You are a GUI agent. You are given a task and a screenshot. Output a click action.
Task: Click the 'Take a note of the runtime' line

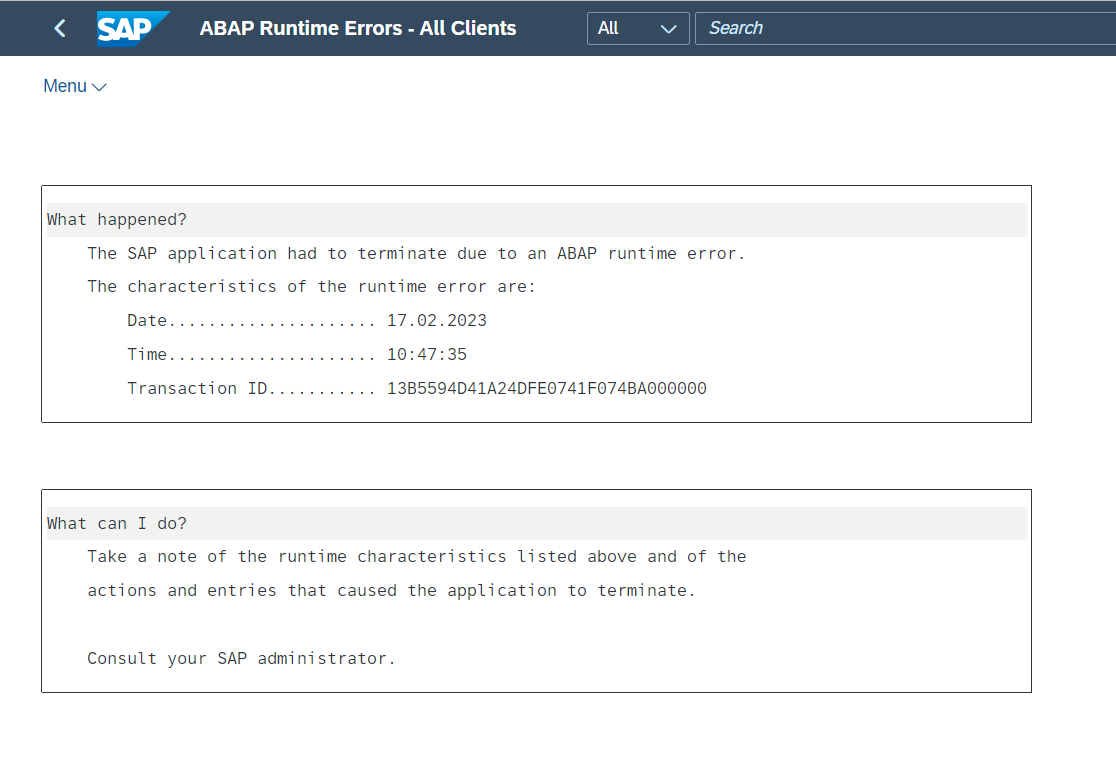[417, 557]
